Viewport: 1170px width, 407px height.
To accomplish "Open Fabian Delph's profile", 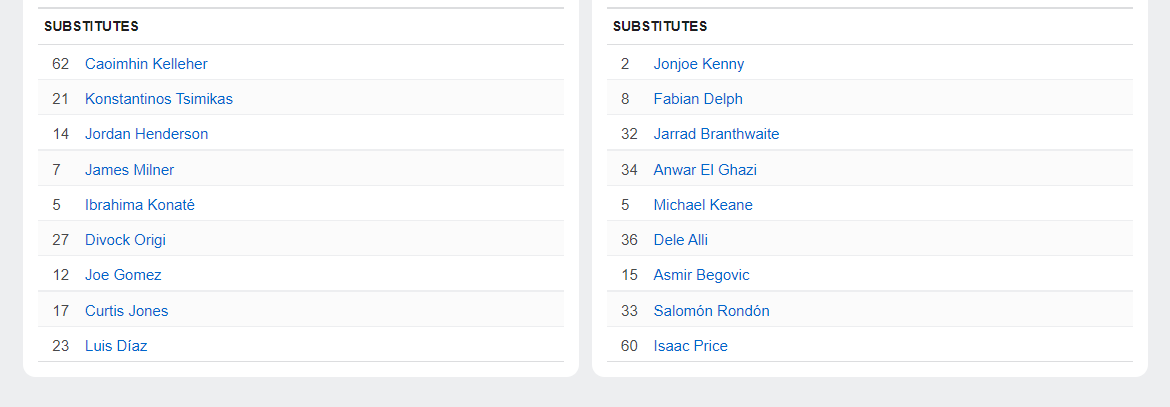I will 698,99.
